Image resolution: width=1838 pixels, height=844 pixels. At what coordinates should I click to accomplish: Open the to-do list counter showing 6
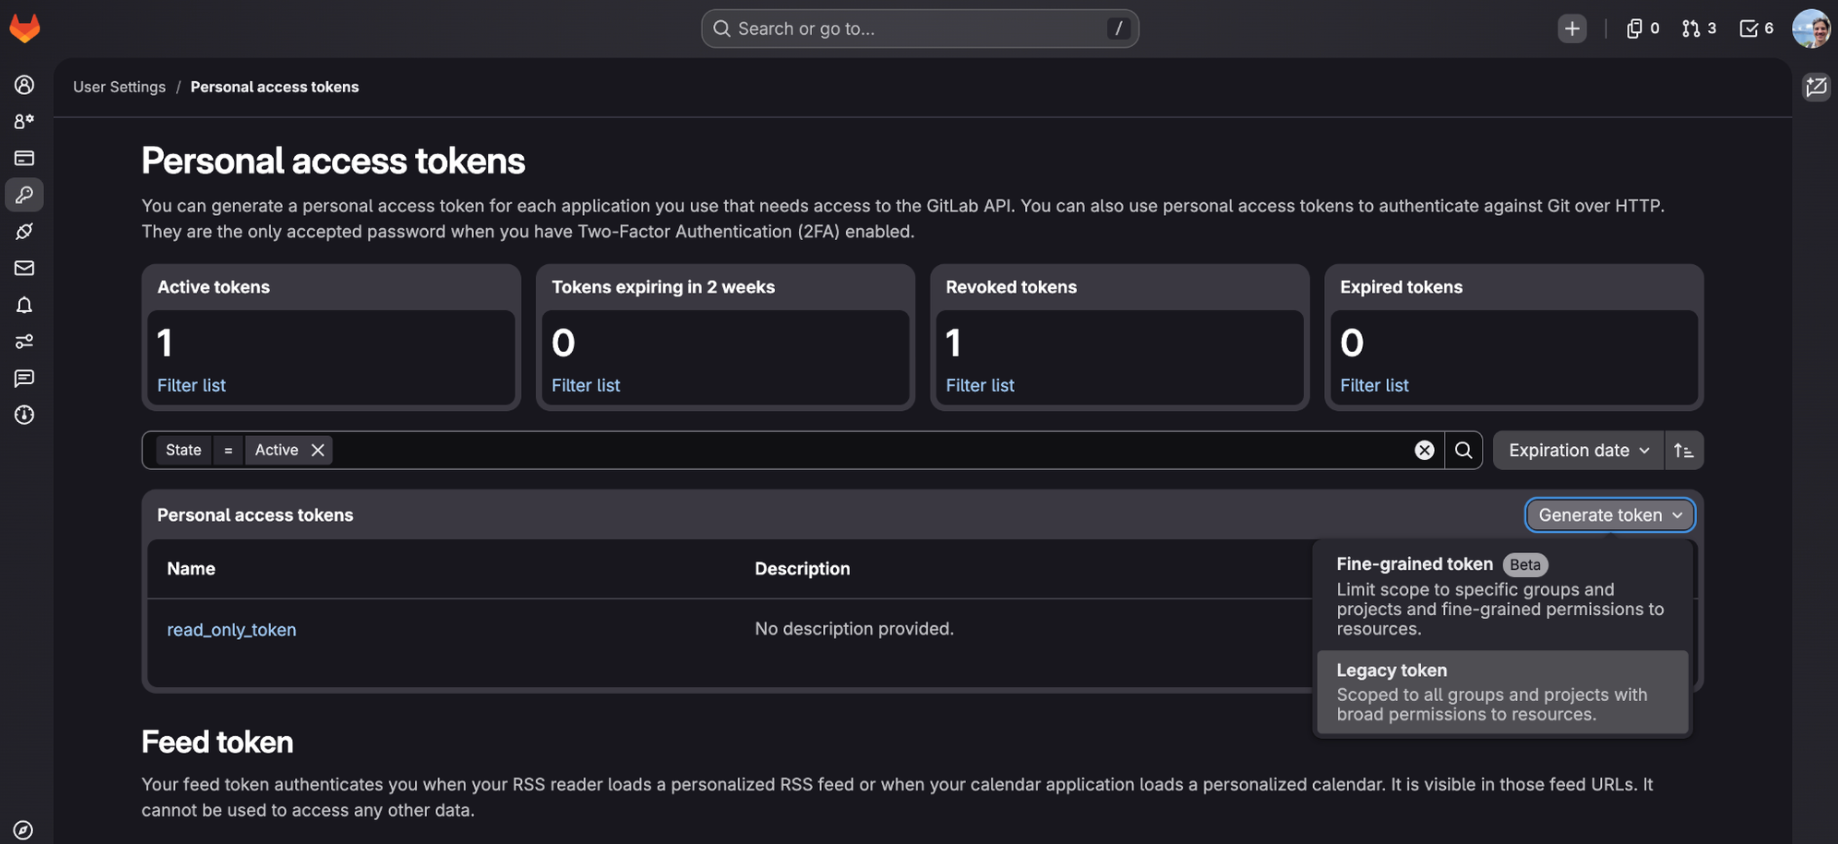pyautogui.click(x=1756, y=29)
